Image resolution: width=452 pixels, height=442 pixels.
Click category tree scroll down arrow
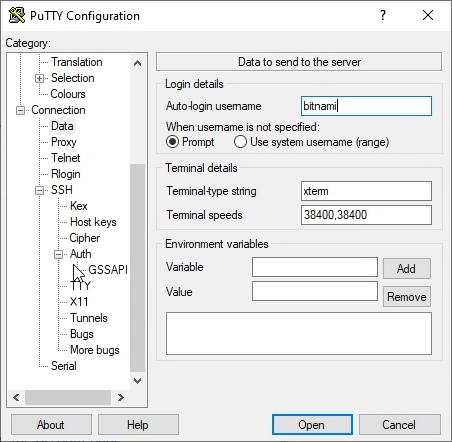coord(137,380)
